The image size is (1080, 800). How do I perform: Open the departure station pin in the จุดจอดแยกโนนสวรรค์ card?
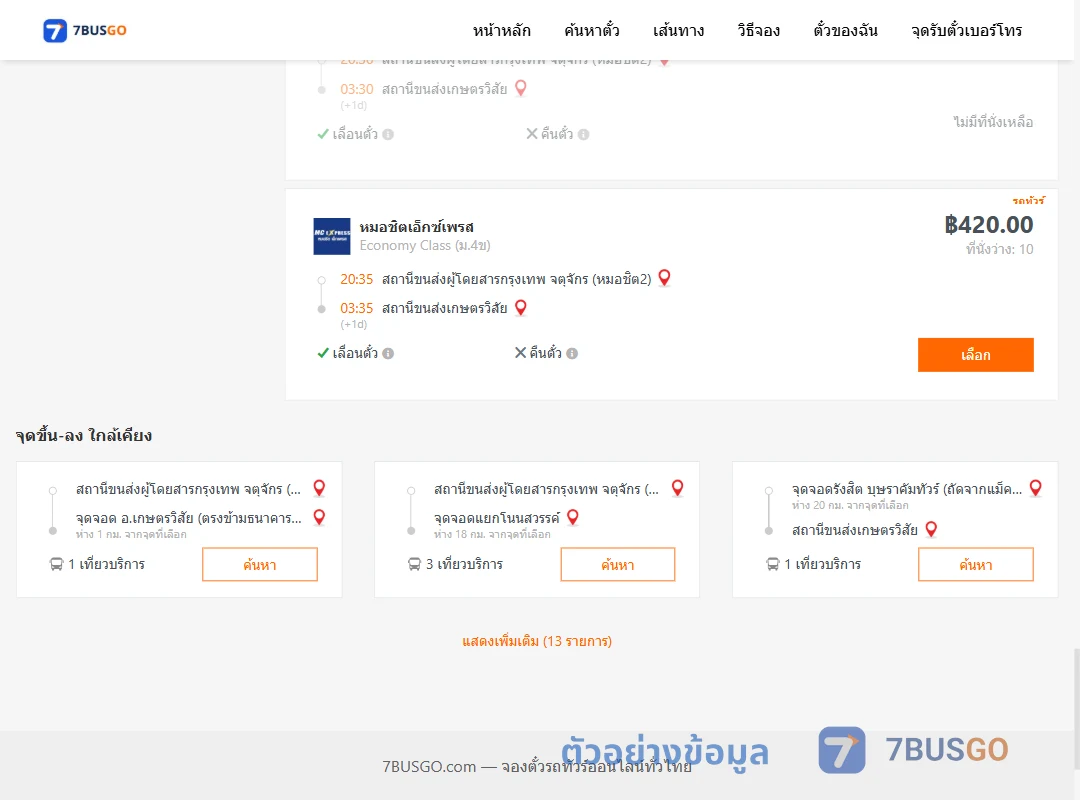point(677,488)
